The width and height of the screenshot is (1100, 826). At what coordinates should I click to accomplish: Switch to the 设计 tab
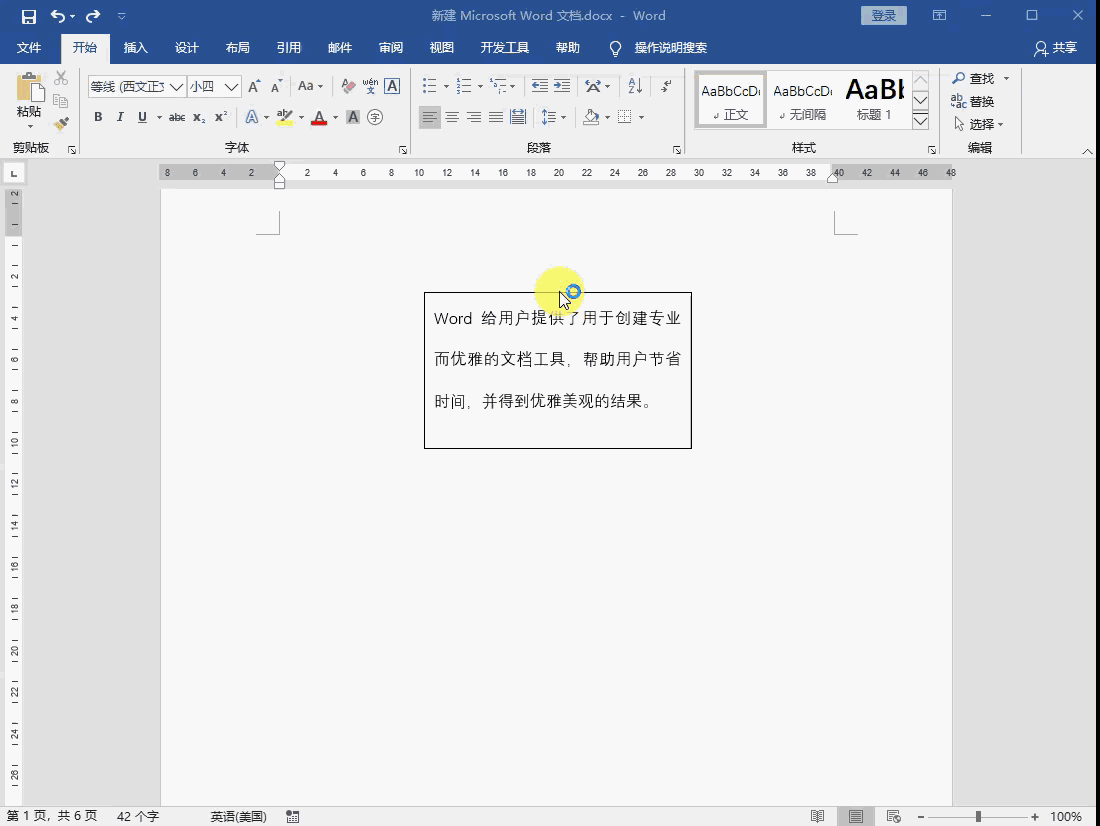pos(187,48)
